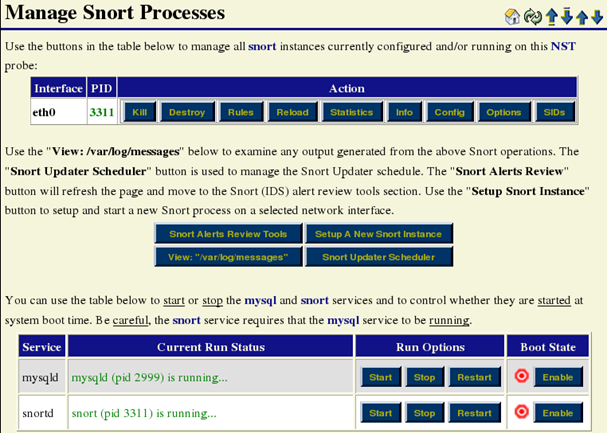Click the plain down arrow icon
The image size is (607, 433).
pyautogui.click(x=597, y=17)
